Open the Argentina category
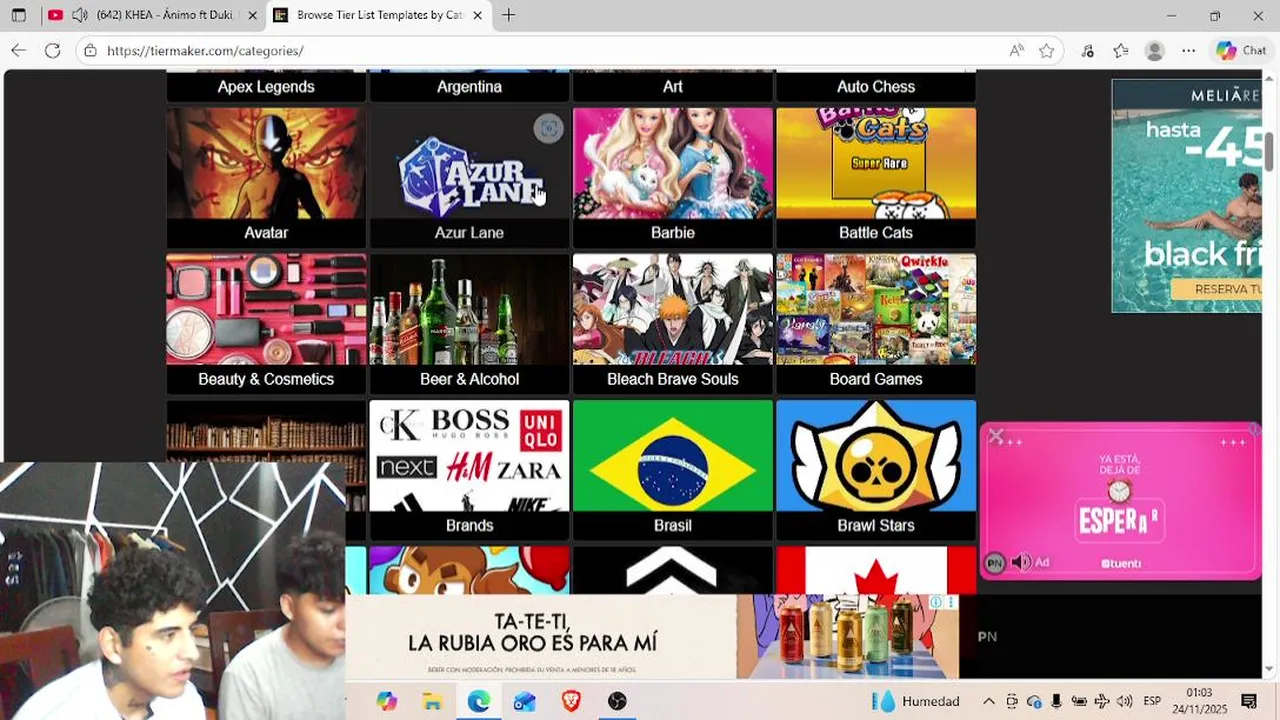Screen dimensions: 1280x720 tap(469, 86)
